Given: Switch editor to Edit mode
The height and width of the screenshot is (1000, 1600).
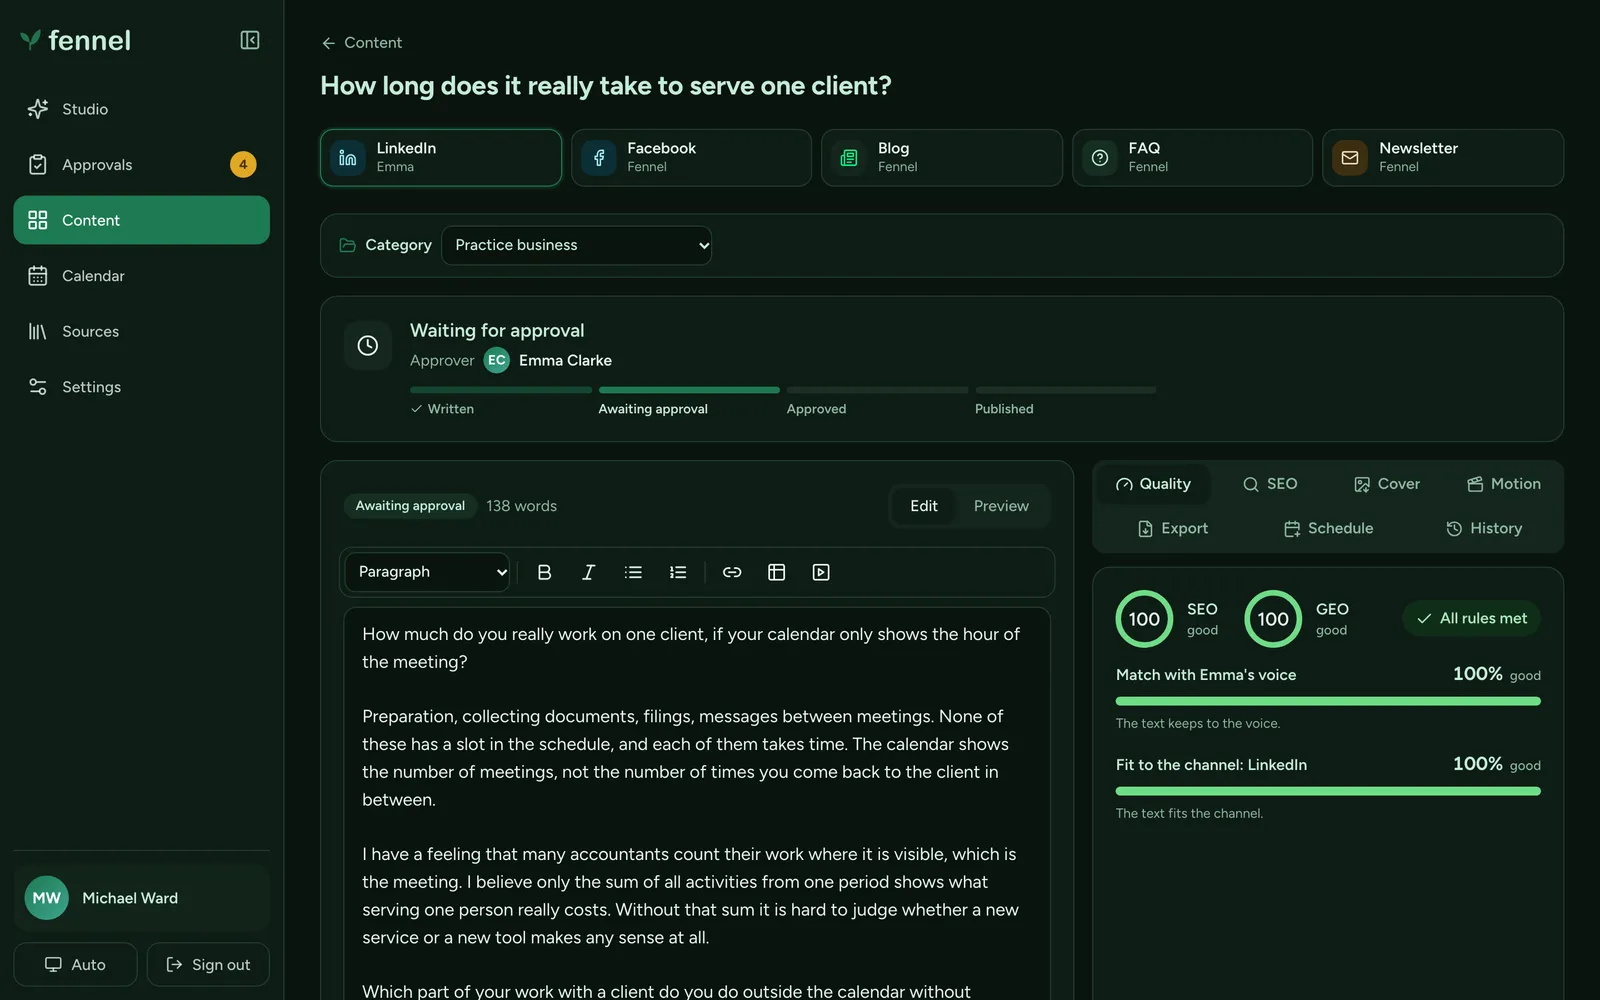Looking at the screenshot, I should click(924, 506).
